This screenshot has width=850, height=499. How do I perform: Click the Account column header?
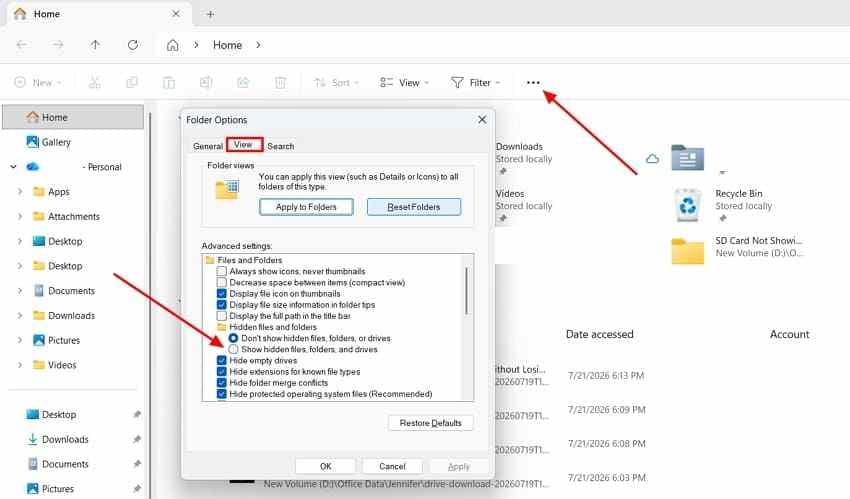789,334
